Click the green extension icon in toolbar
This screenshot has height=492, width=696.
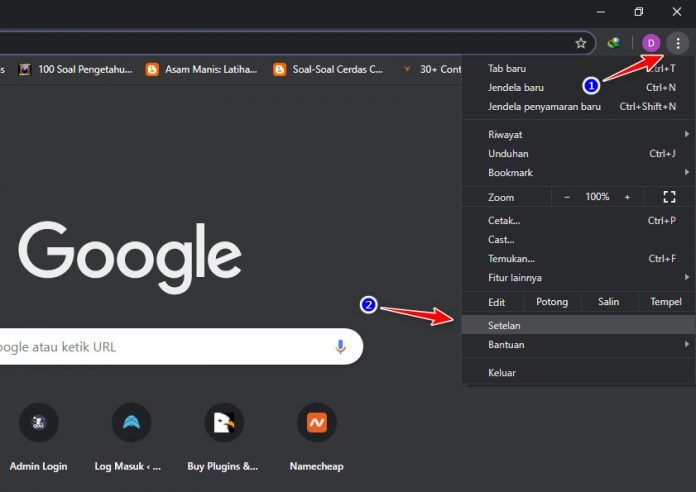click(x=614, y=43)
